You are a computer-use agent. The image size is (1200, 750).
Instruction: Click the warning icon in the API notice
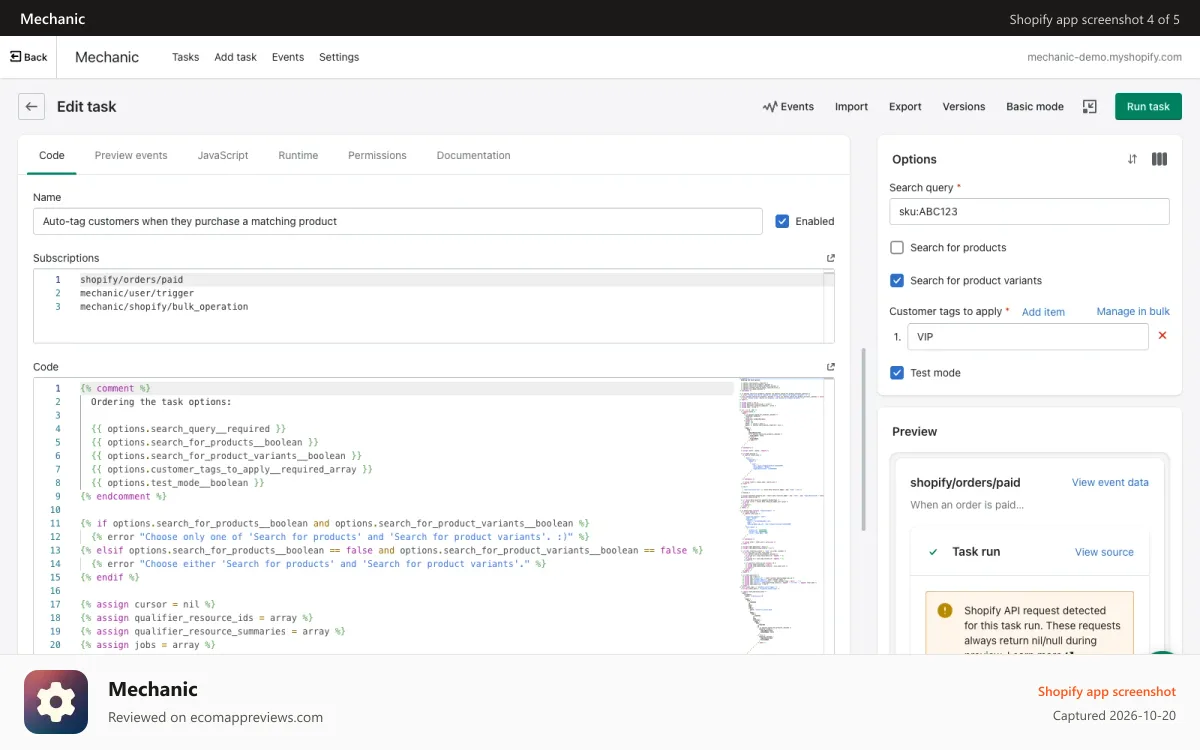[x=945, y=610]
